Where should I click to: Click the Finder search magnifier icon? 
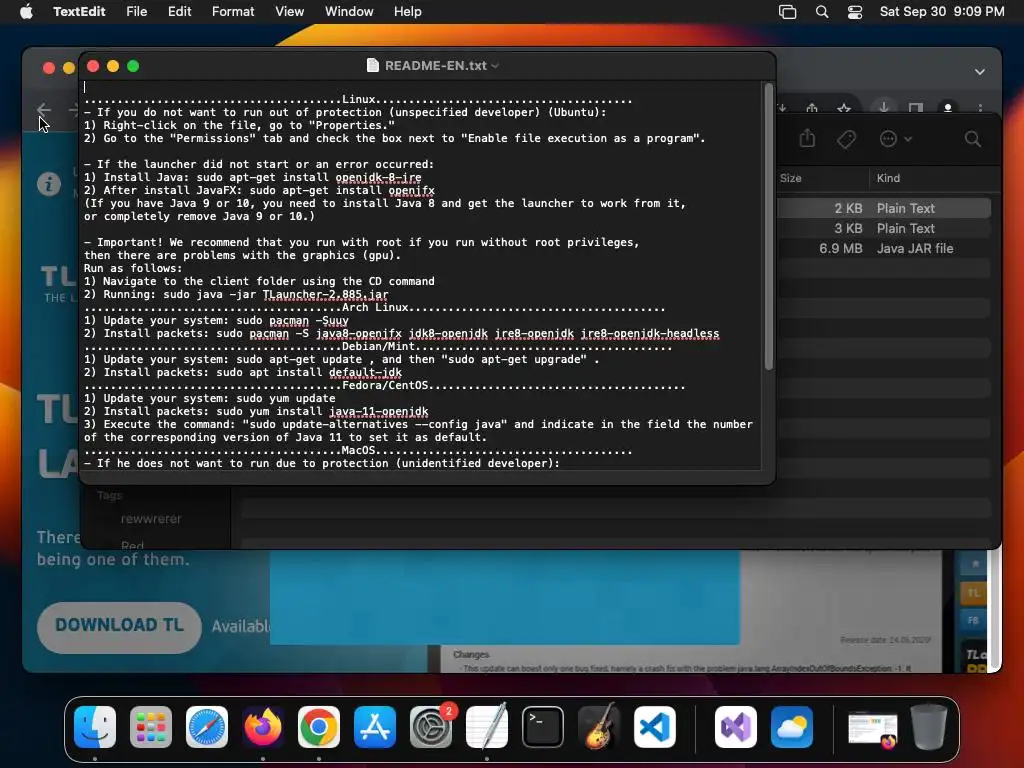pyautogui.click(x=972, y=138)
